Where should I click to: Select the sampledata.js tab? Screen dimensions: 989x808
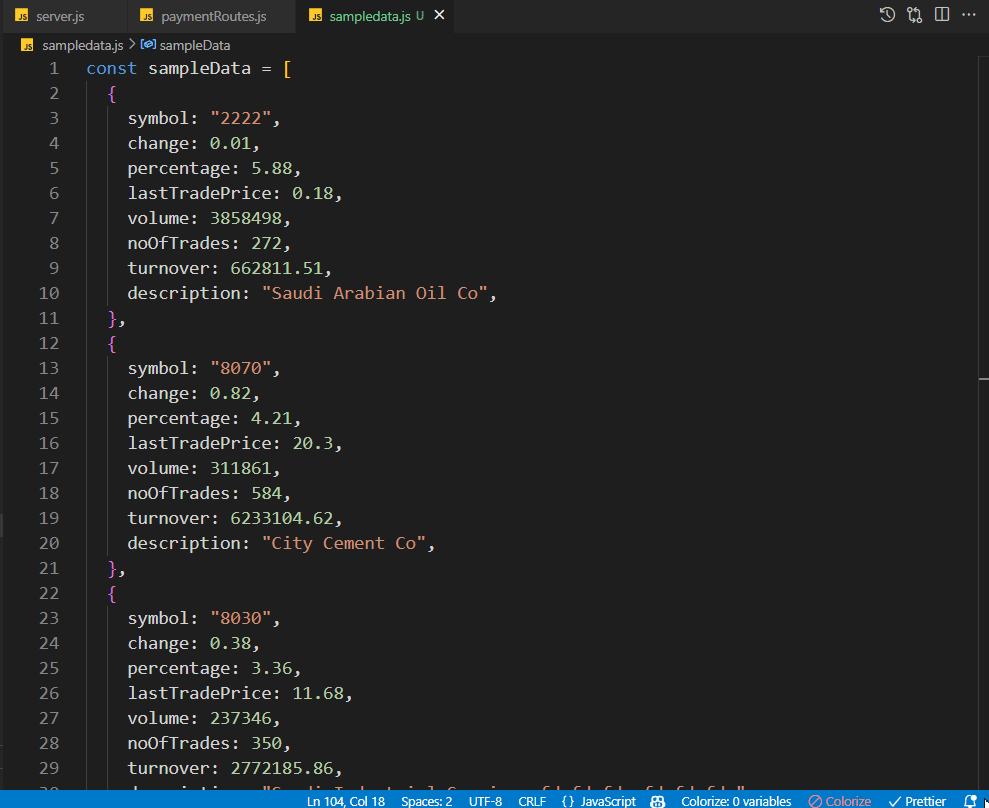(x=369, y=16)
